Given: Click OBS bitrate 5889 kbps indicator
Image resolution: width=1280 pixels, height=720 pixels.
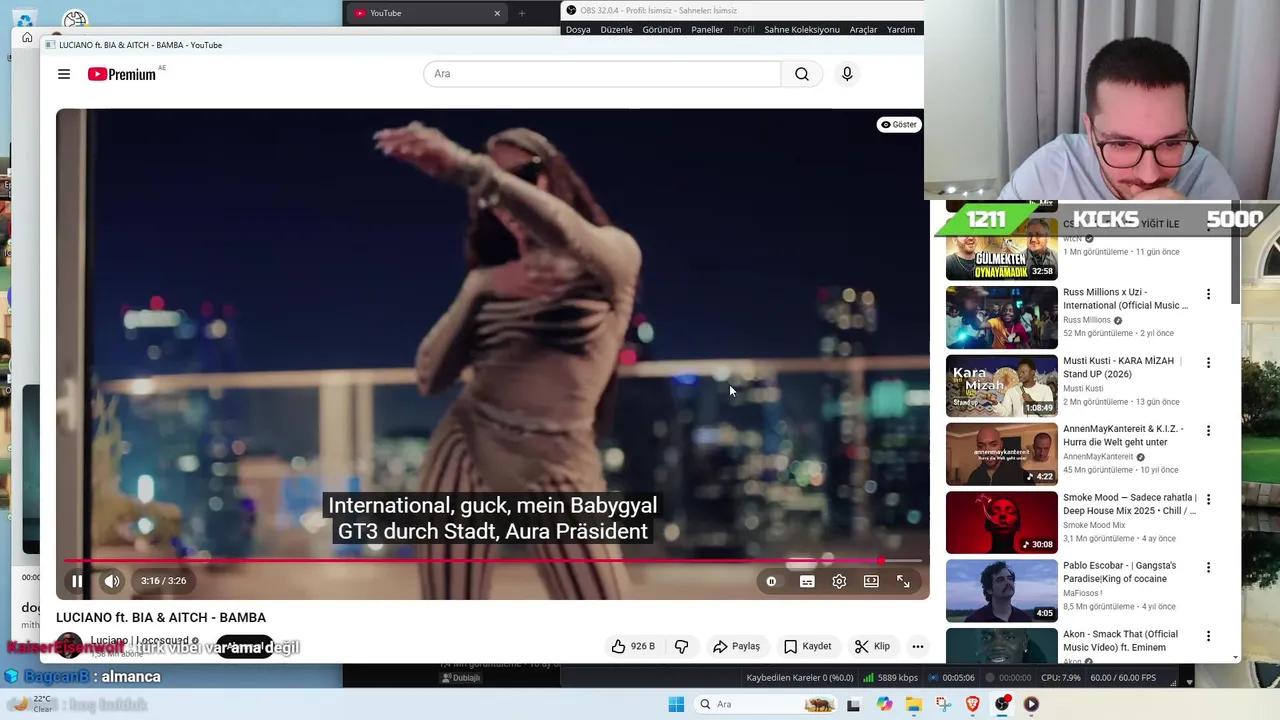Looking at the screenshot, I should tap(890, 677).
